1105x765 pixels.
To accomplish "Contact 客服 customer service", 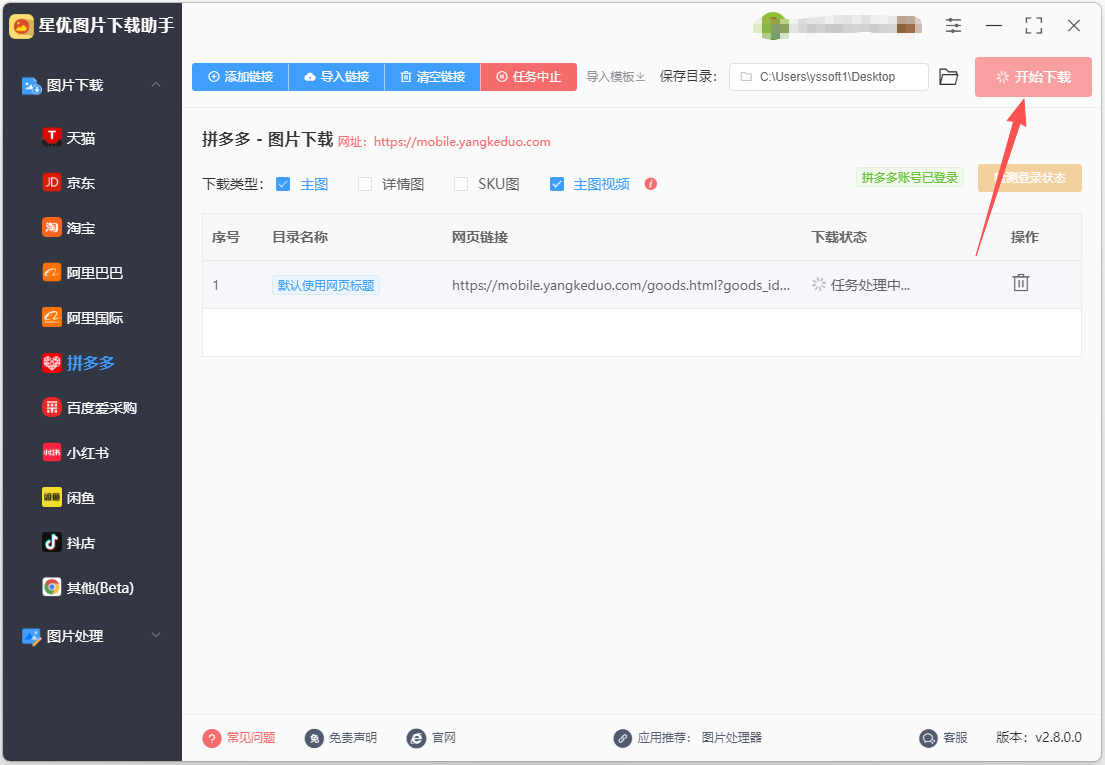I will point(944,738).
